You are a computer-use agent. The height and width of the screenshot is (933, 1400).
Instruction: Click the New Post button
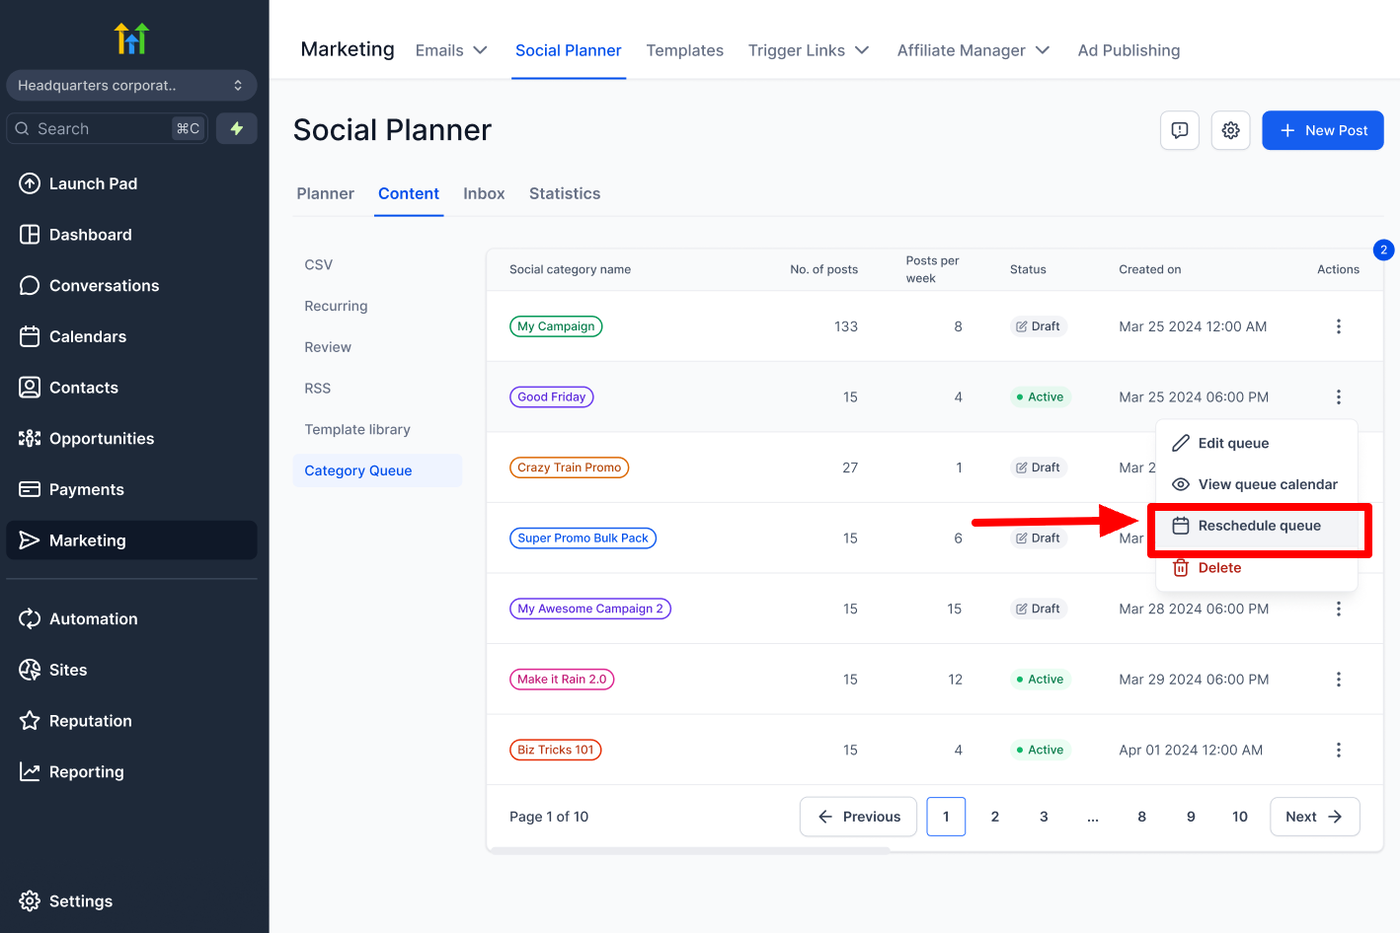pos(1322,130)
